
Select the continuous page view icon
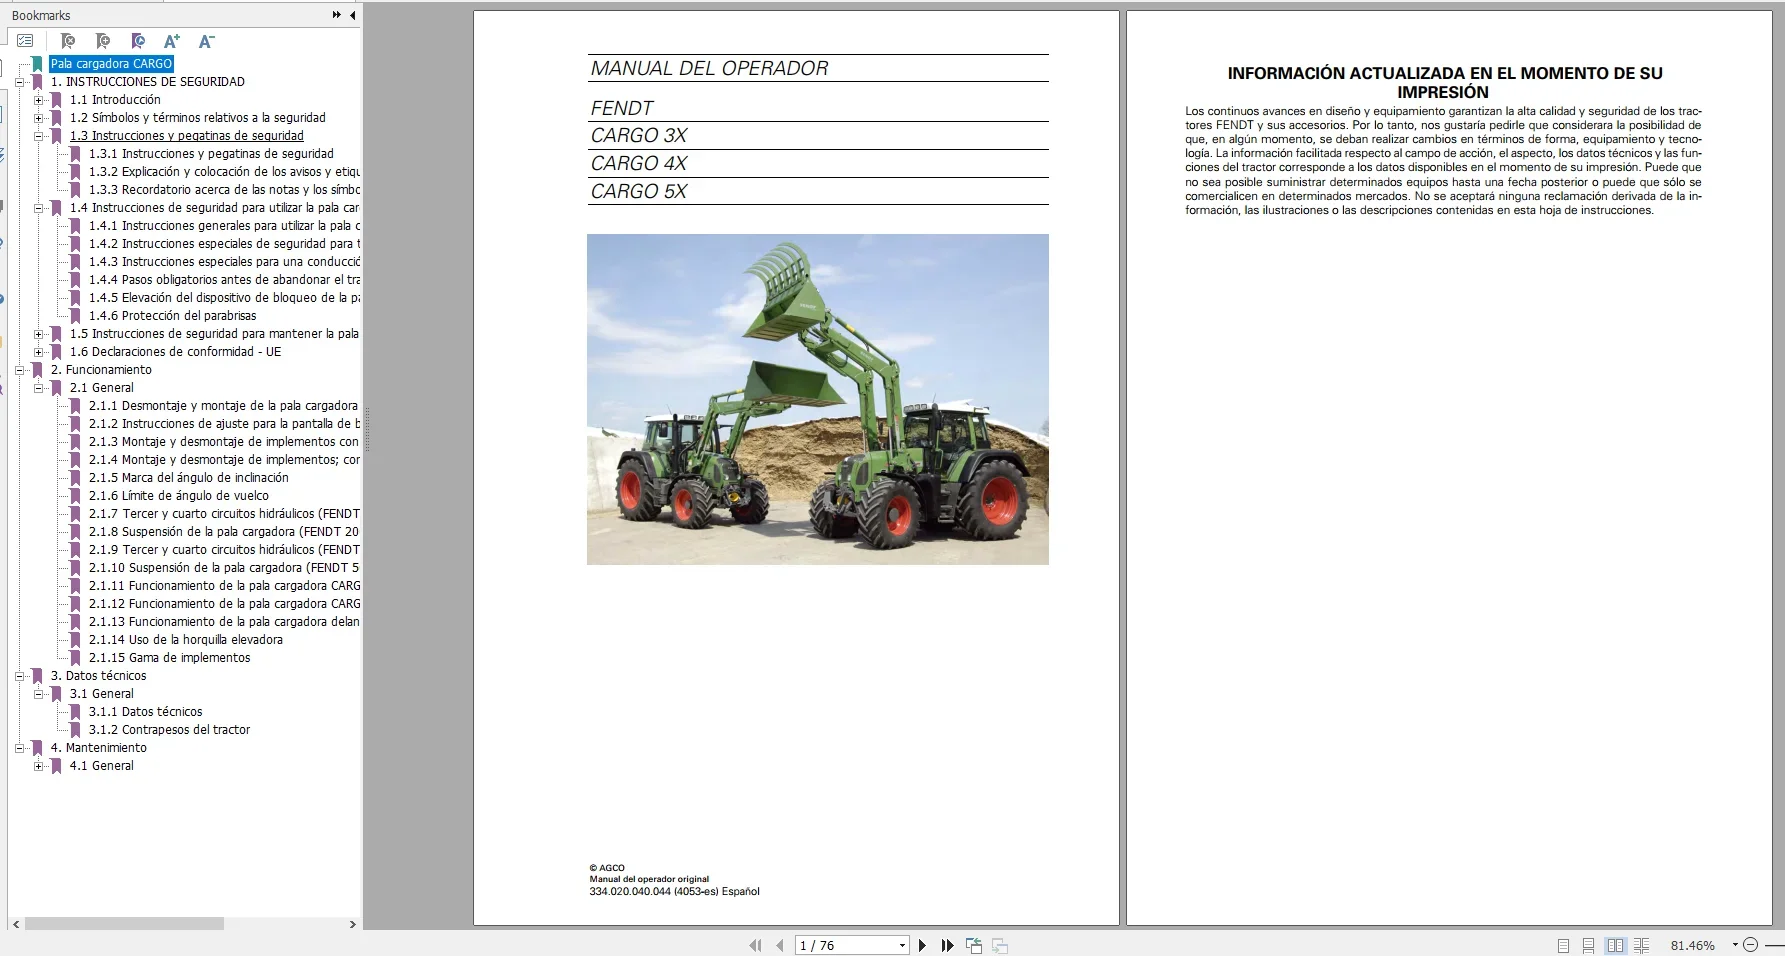(x=1590, y=945)
